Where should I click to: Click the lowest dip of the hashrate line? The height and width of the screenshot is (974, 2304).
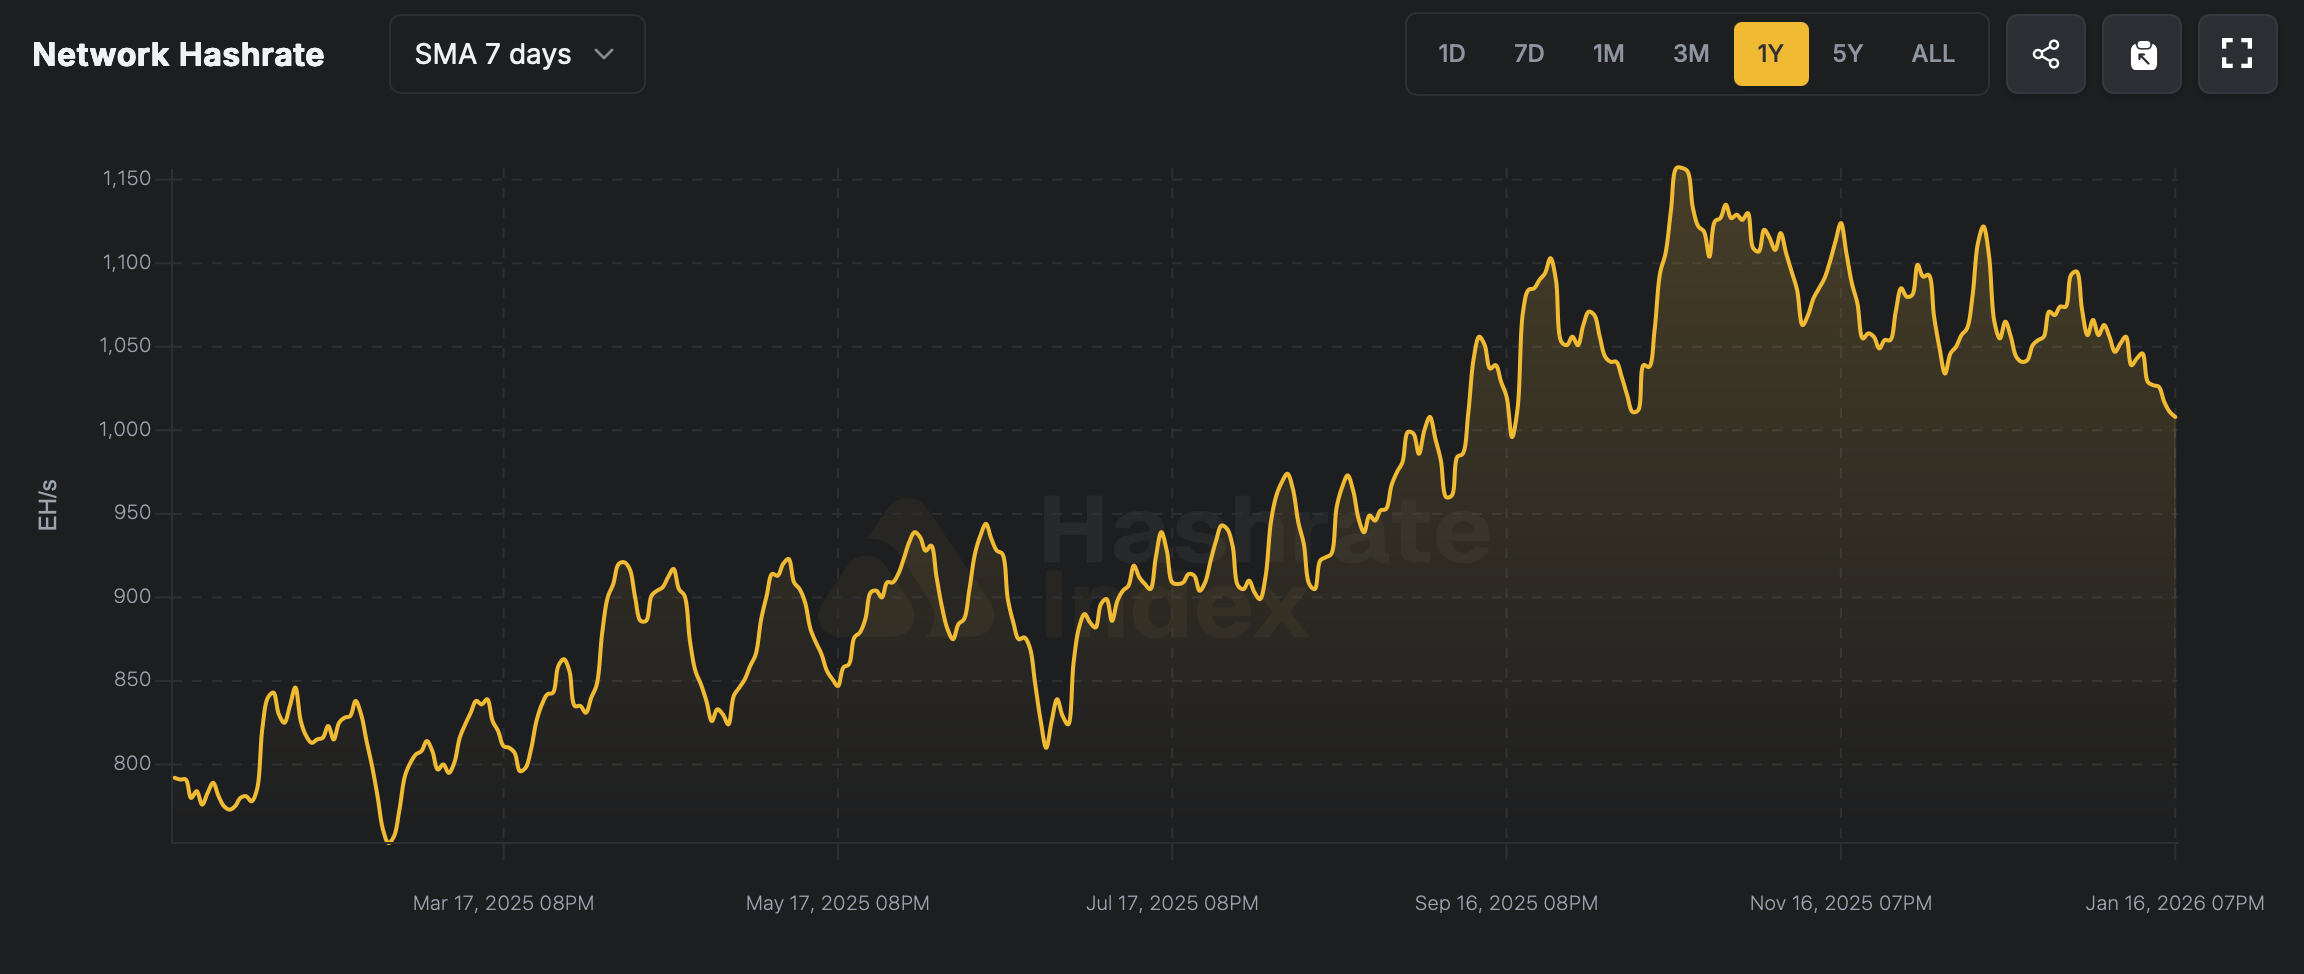pyautogui.click(x=389, y=842)
